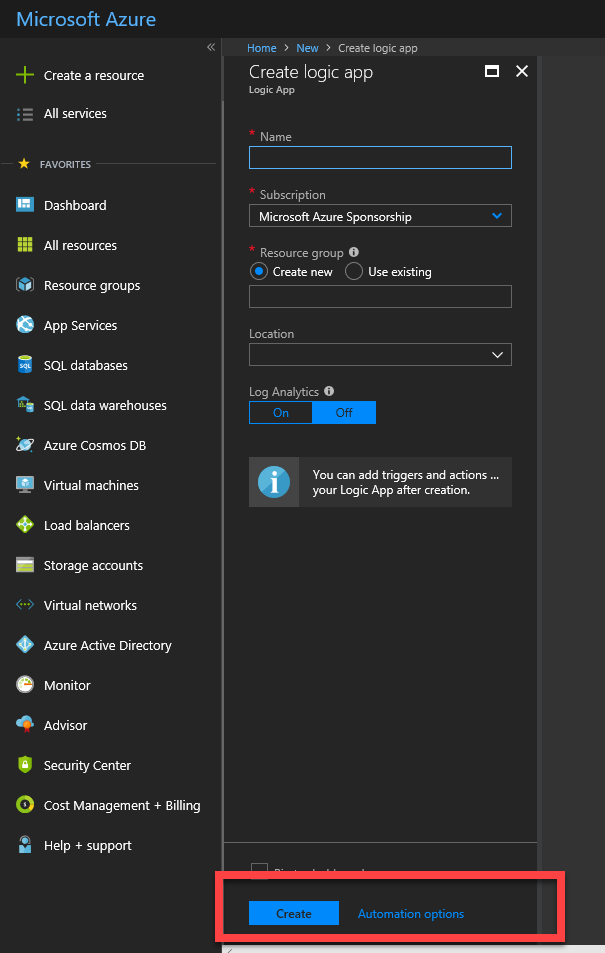The width and height of the screenshot is (605, 953).
Task: Click the Microsoft Azure logo text
Action: point(86,19)
